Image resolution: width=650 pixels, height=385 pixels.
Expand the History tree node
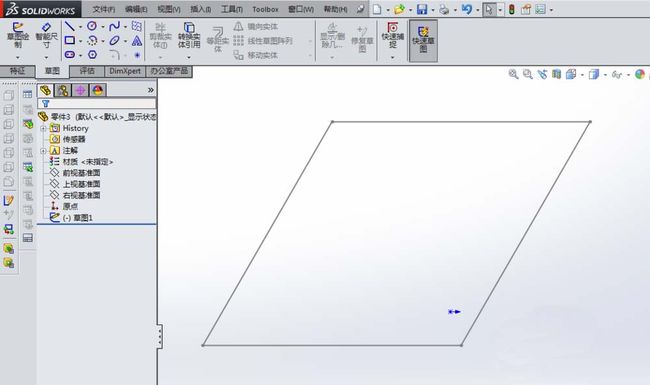click(x=43, y=128)
